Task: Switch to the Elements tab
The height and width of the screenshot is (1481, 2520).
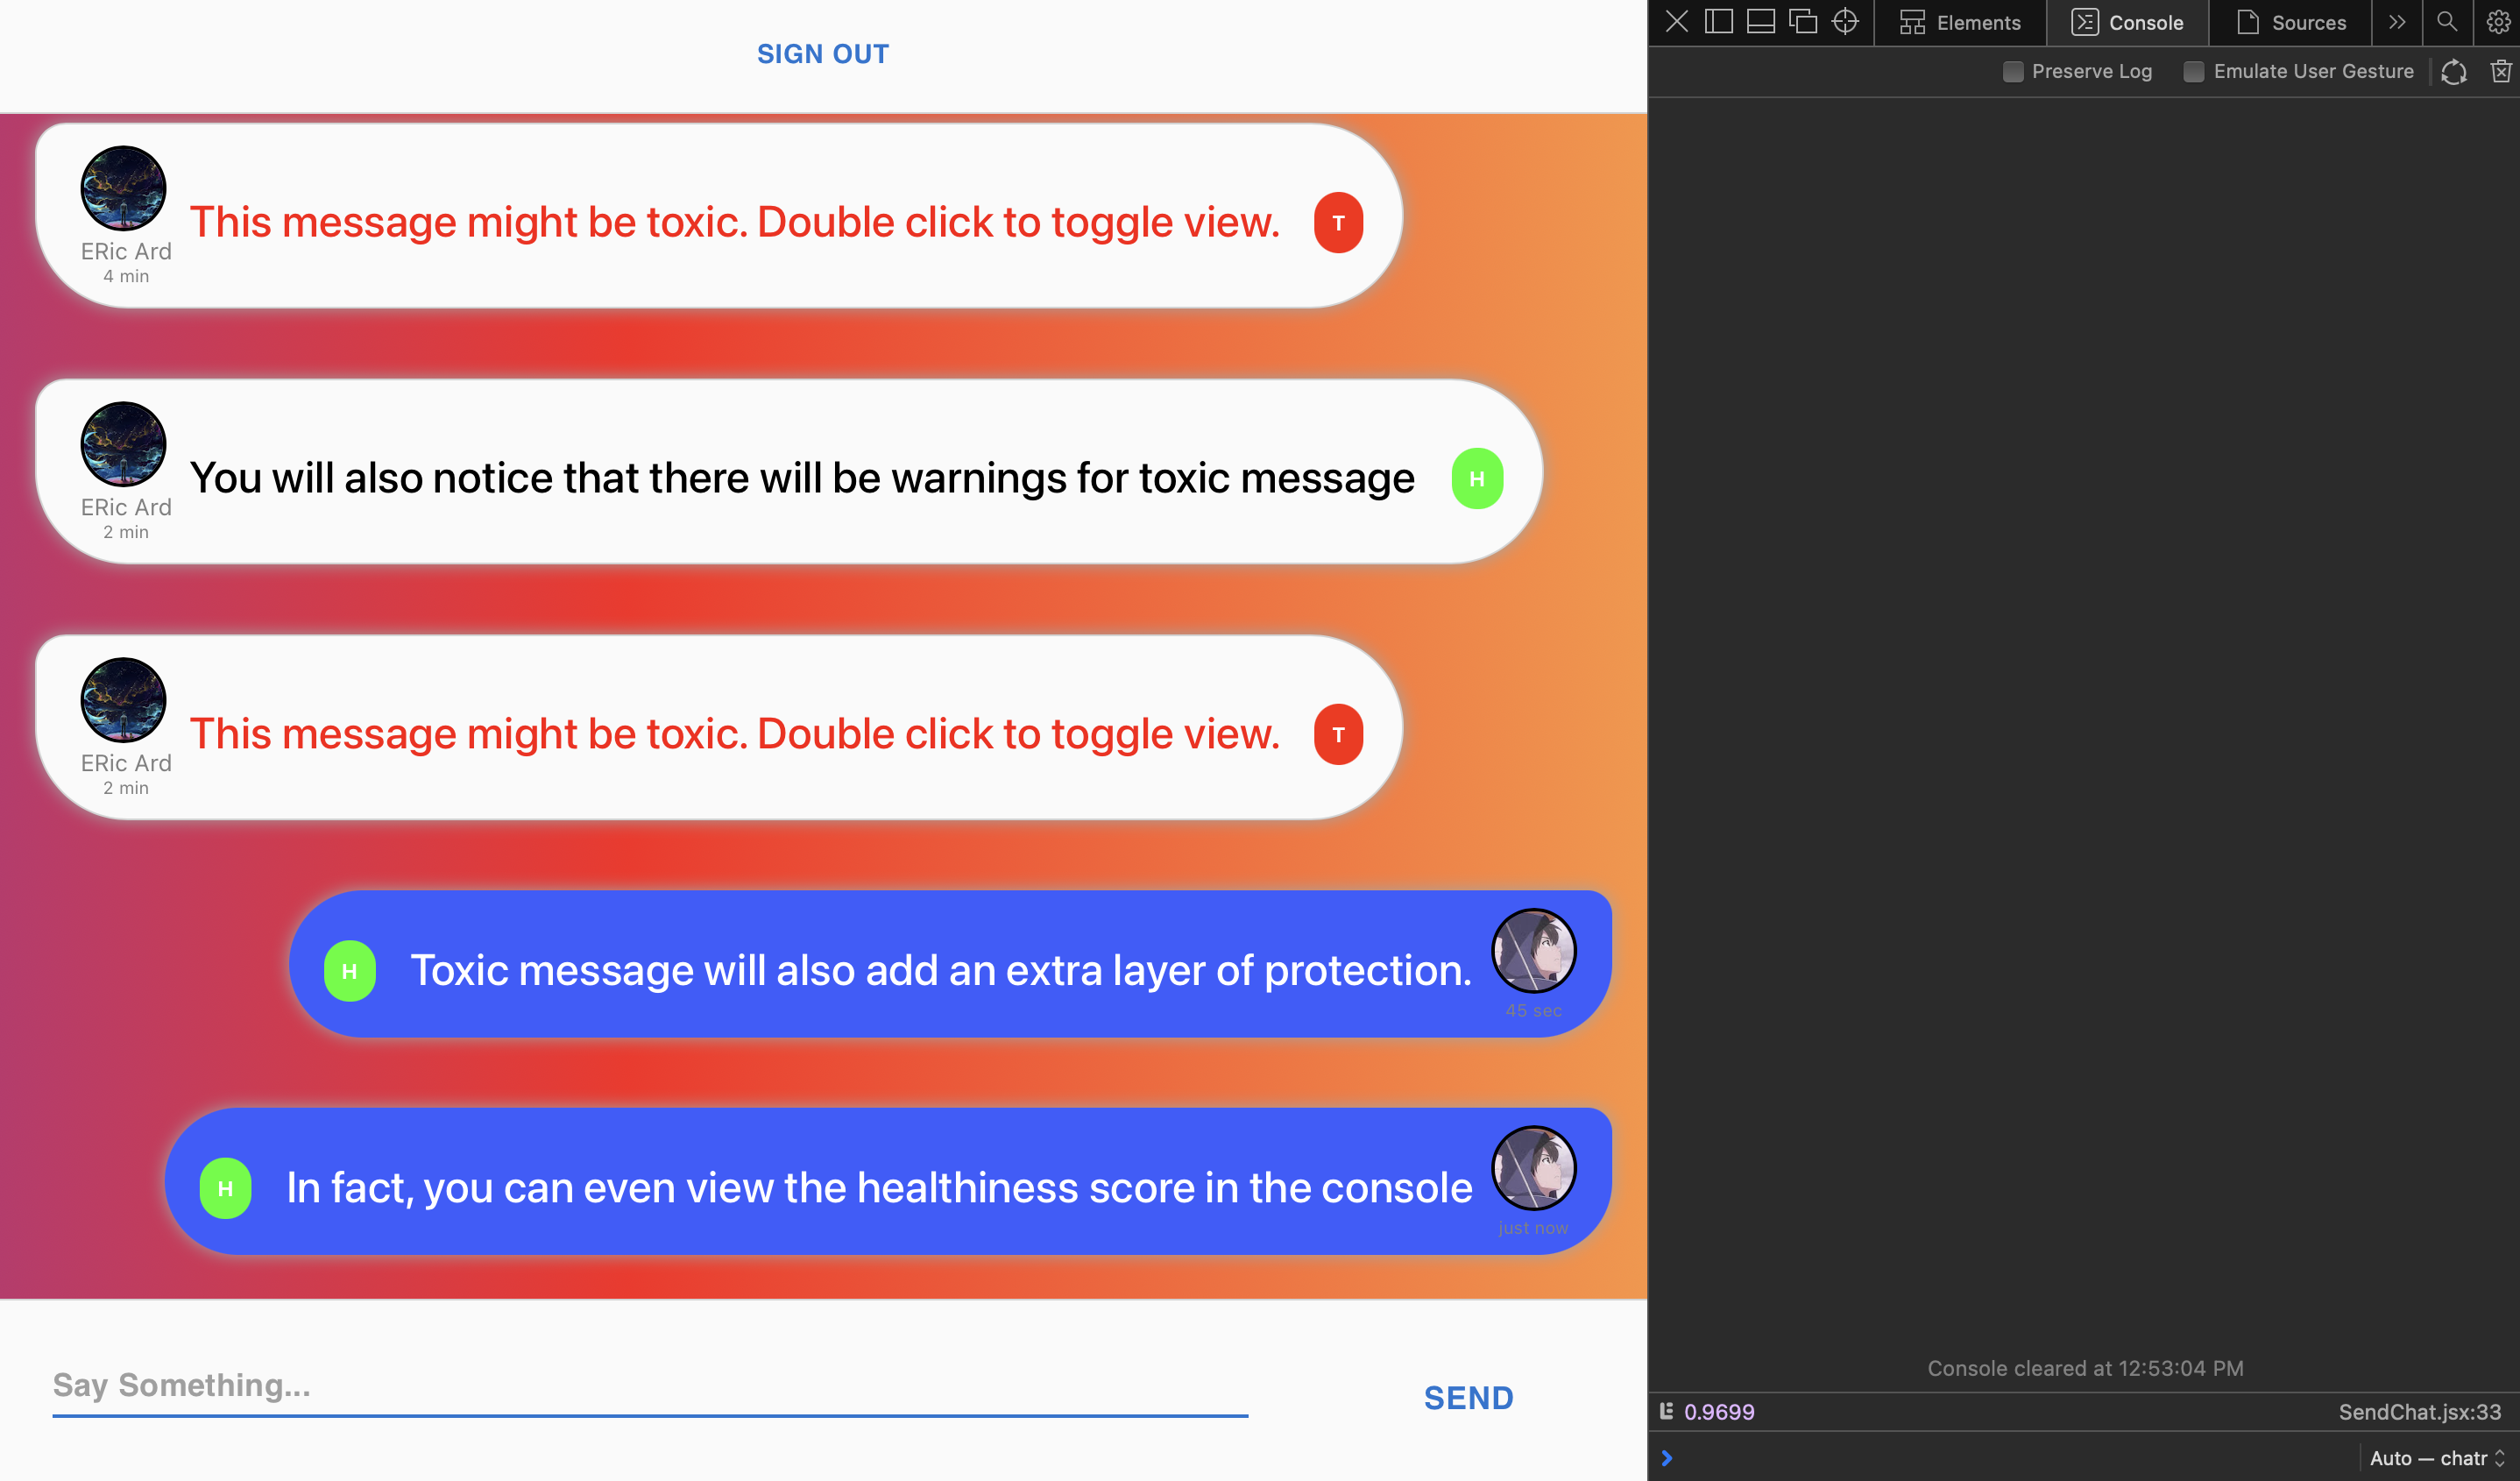Action: tap(1960, 22)
